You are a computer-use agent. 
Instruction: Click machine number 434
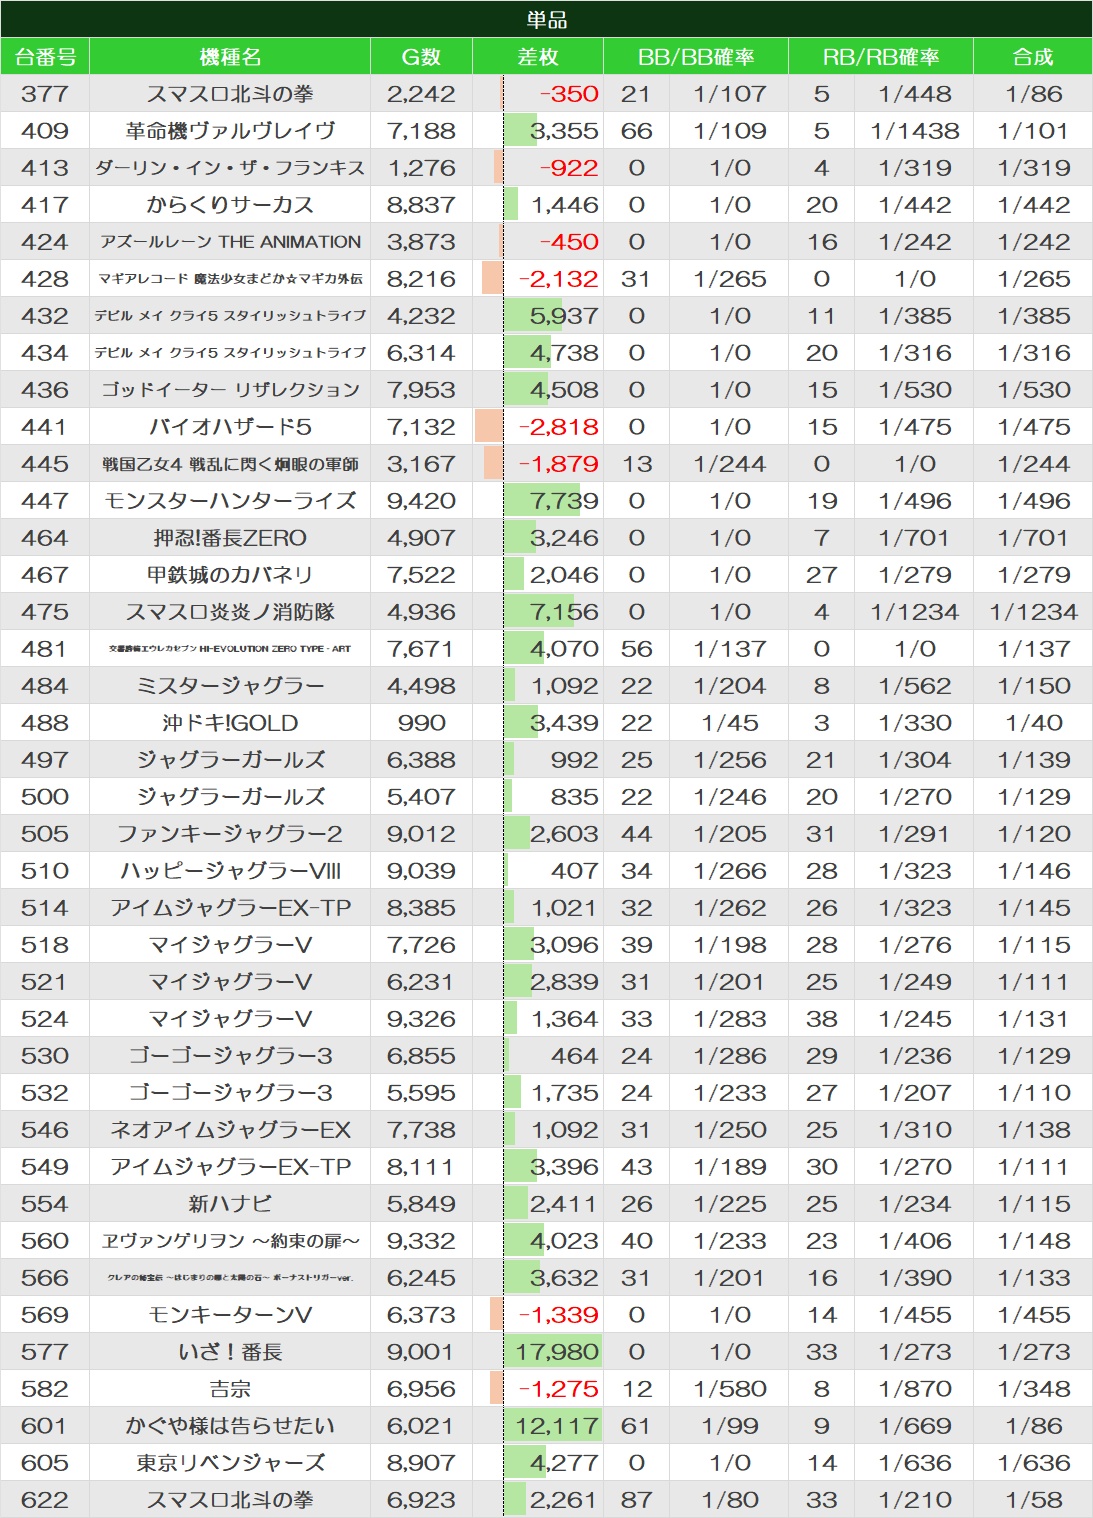coord(45,353)
